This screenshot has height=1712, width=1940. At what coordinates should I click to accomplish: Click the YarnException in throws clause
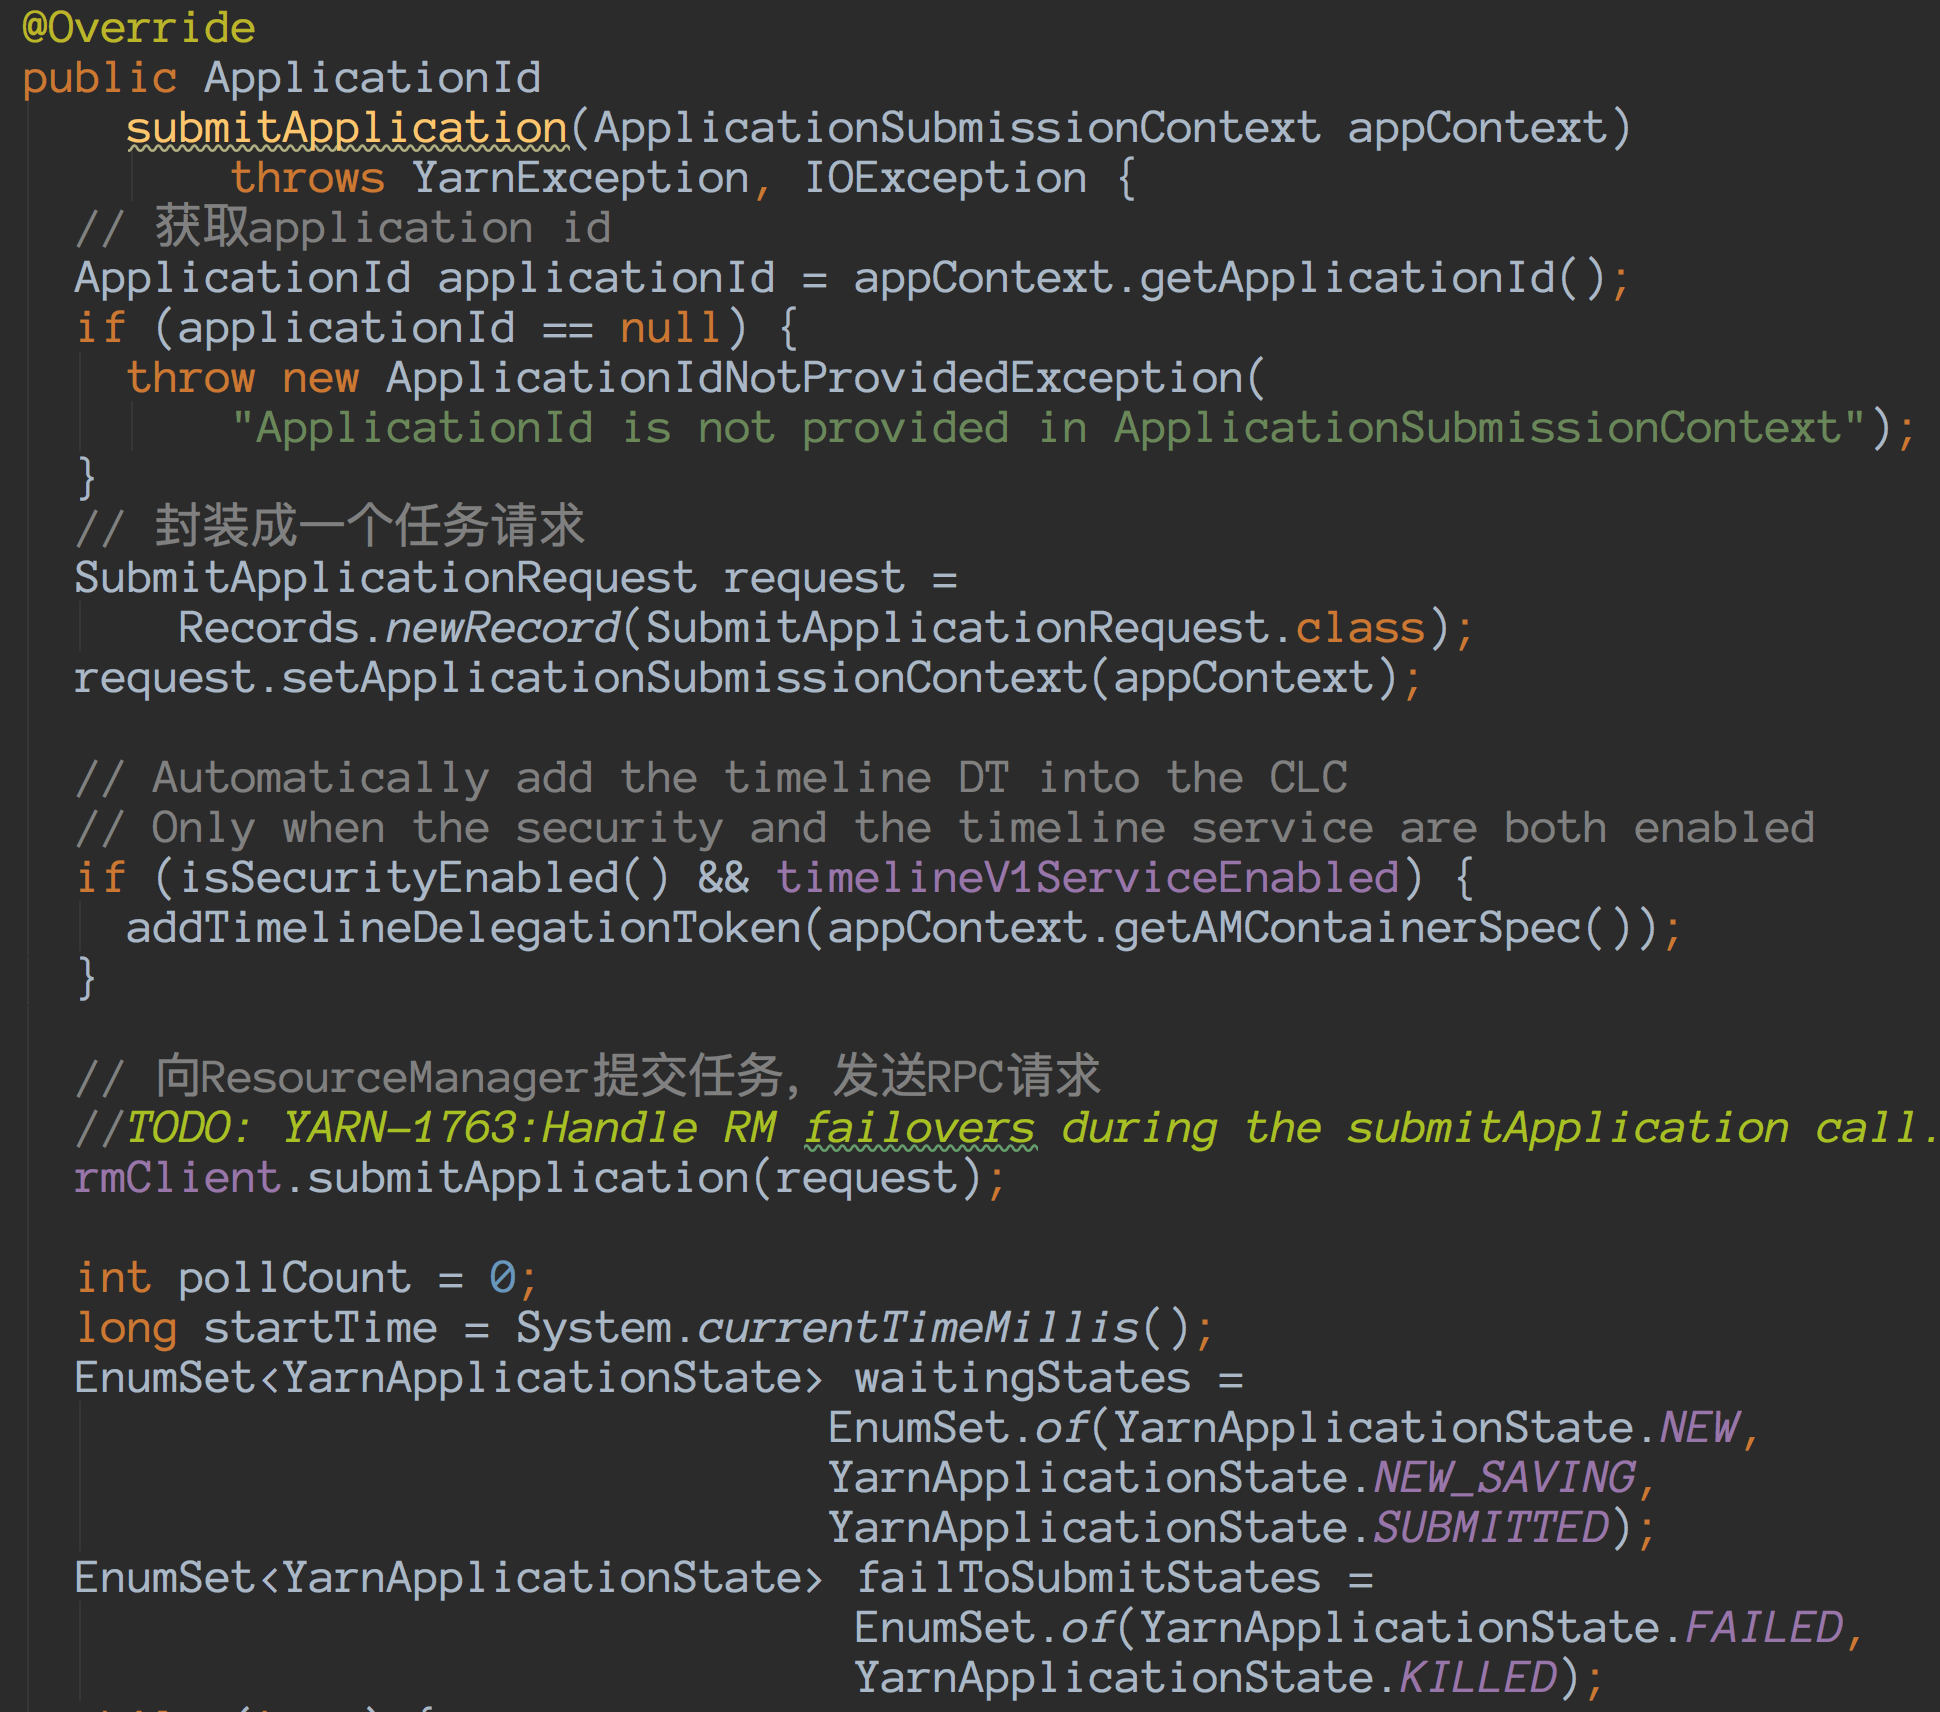[x=580, y=178]
